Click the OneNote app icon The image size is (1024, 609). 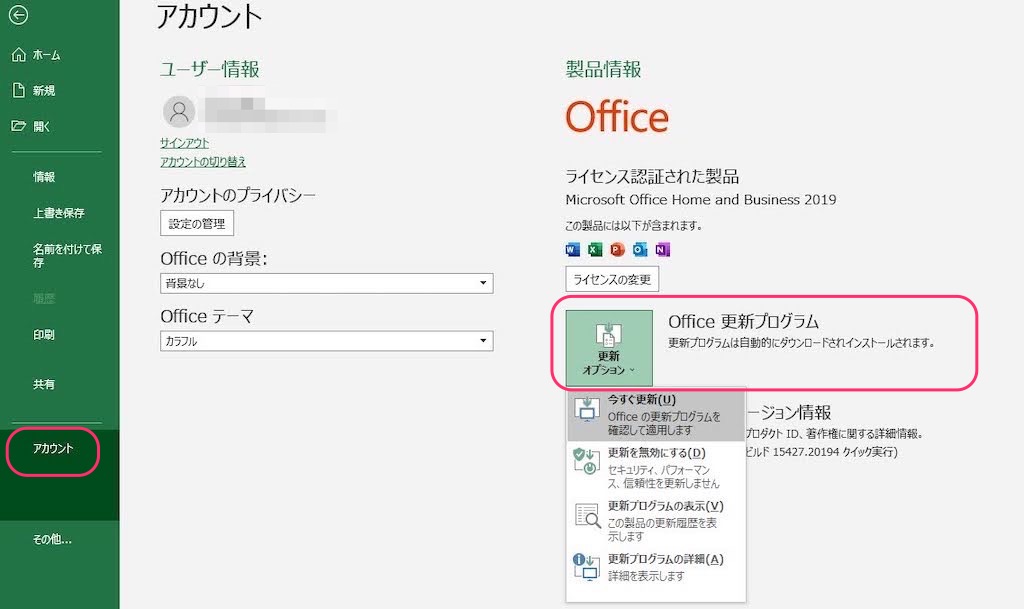pyautogui.click(x=662, y=249)
